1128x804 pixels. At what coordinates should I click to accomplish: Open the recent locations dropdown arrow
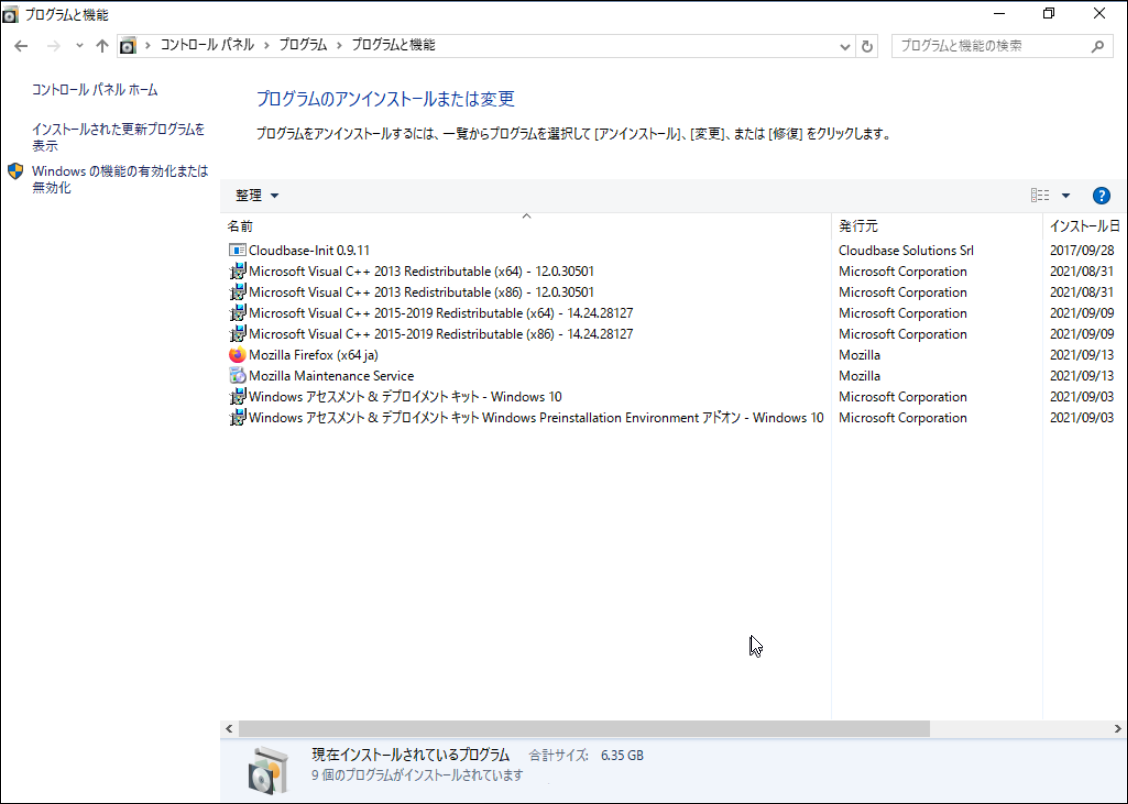tap(79, 46)
